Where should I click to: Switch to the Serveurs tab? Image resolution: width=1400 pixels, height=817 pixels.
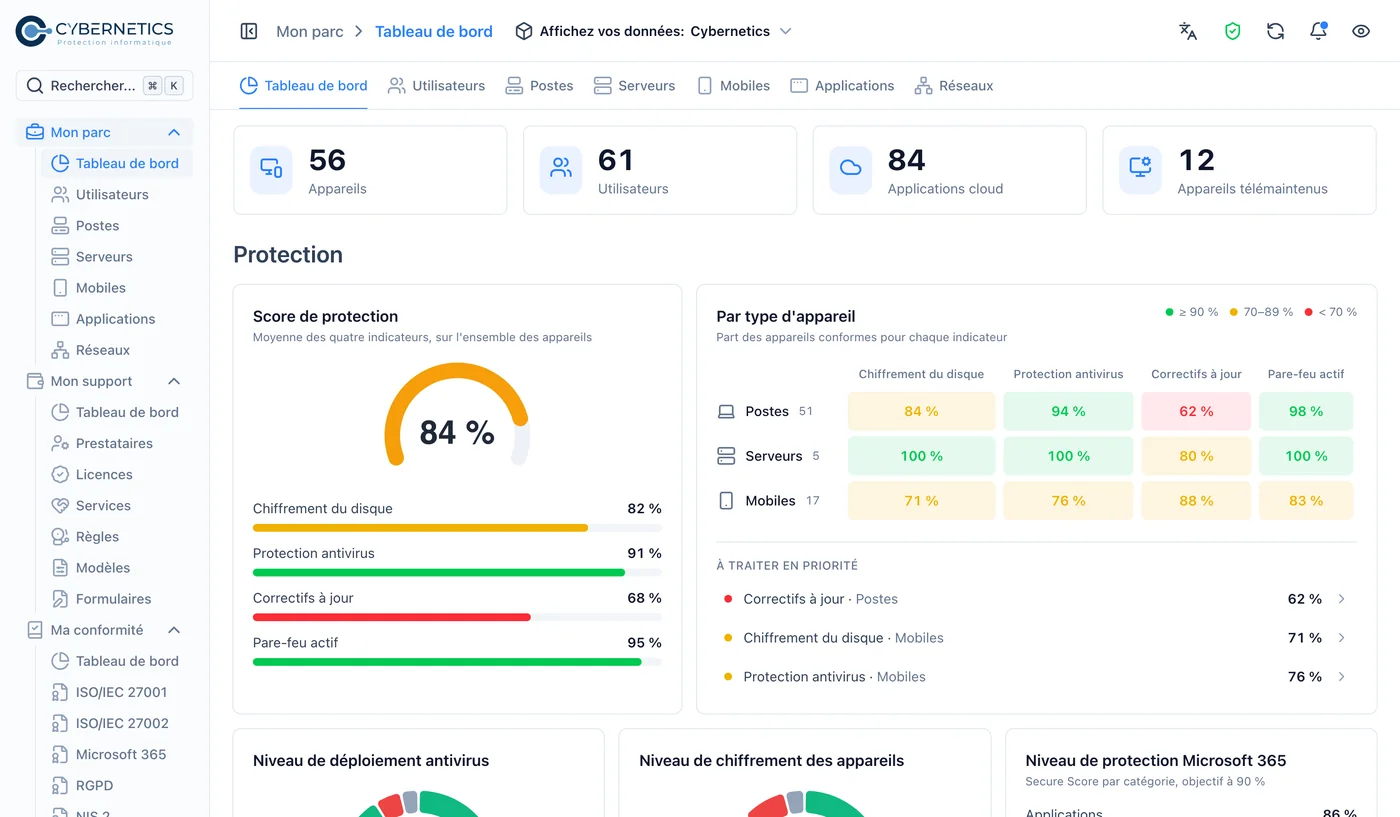(635, 86)
